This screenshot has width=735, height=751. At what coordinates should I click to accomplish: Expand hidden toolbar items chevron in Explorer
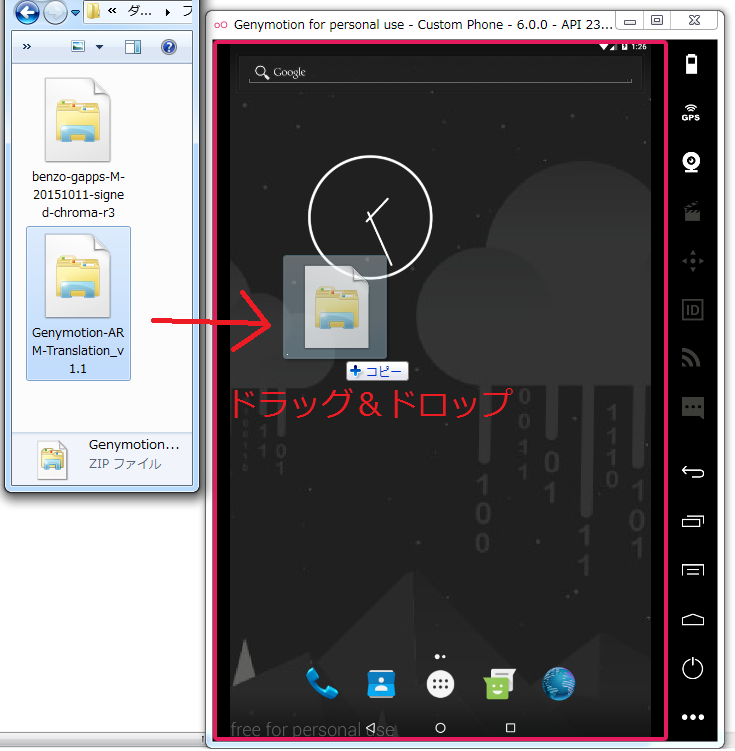(x=27, y=46)
